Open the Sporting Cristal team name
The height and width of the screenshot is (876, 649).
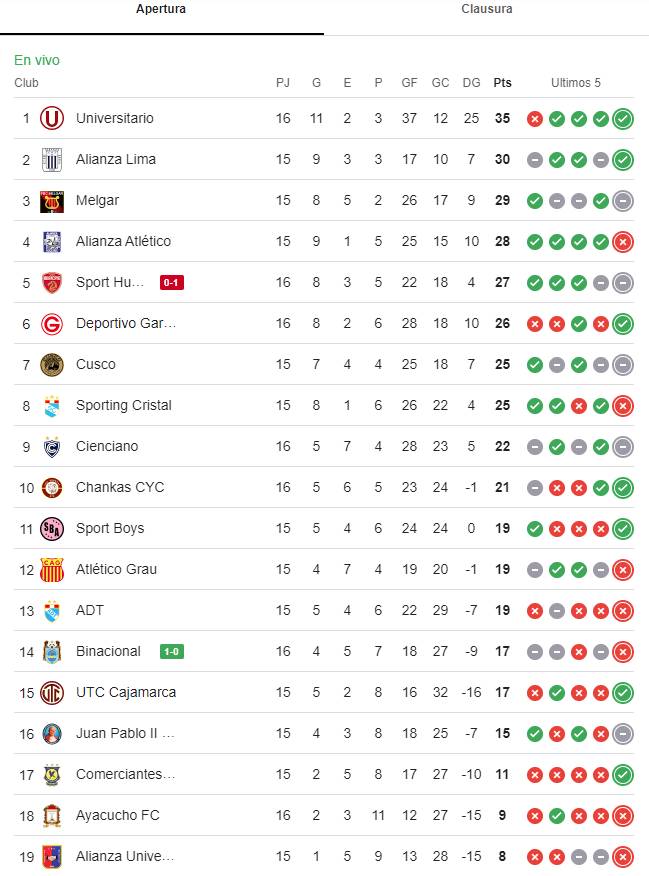click(123, 405)
